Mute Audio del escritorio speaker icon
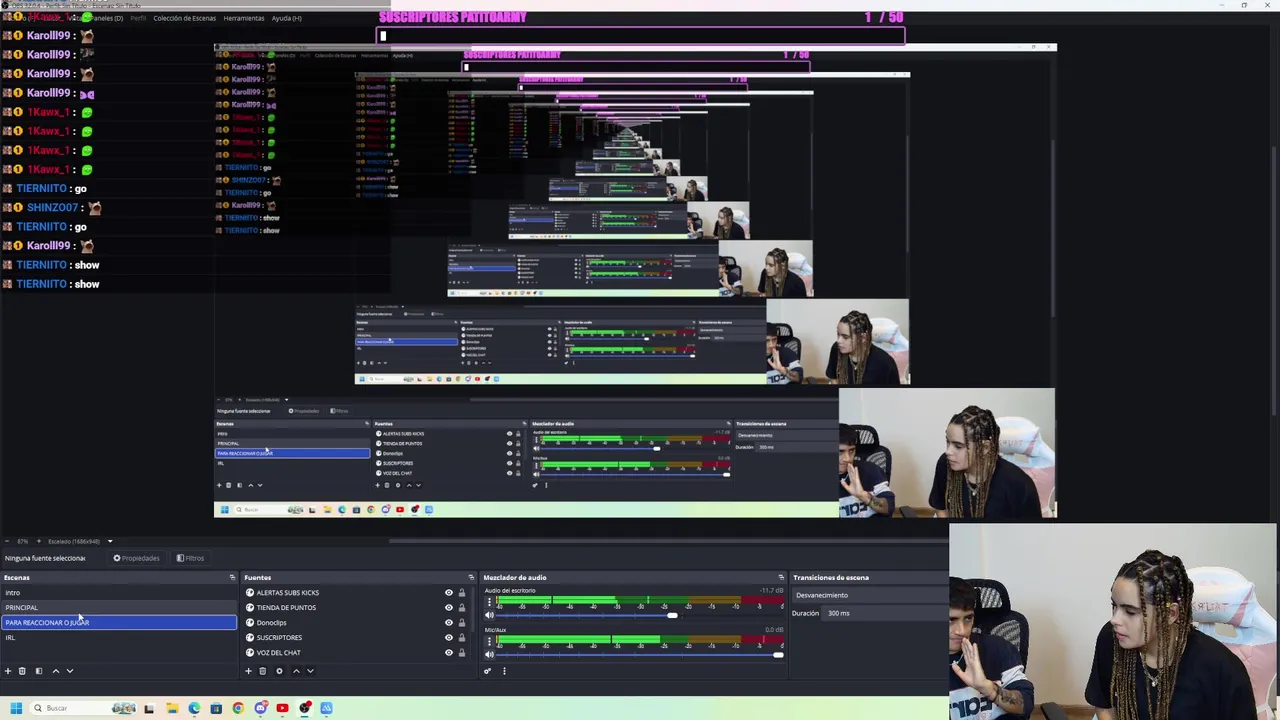Image resolution: width=1280 pixels, height=720 pixels. click(489, 615)
